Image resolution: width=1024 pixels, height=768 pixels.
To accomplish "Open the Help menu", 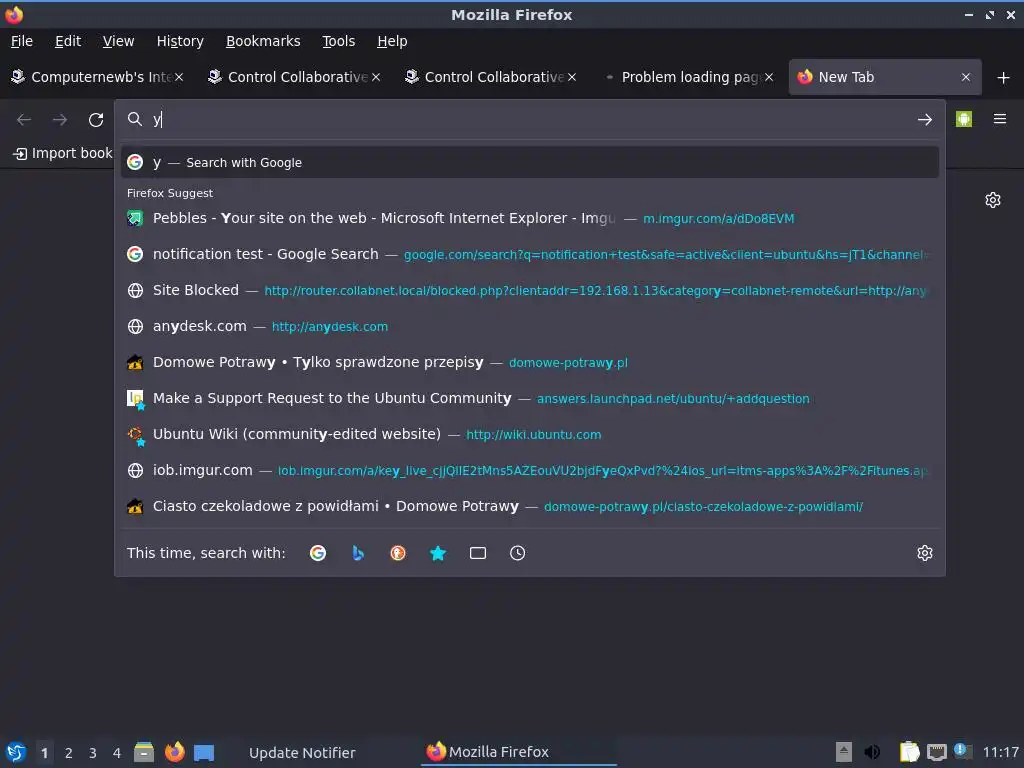I will (392, 41).
